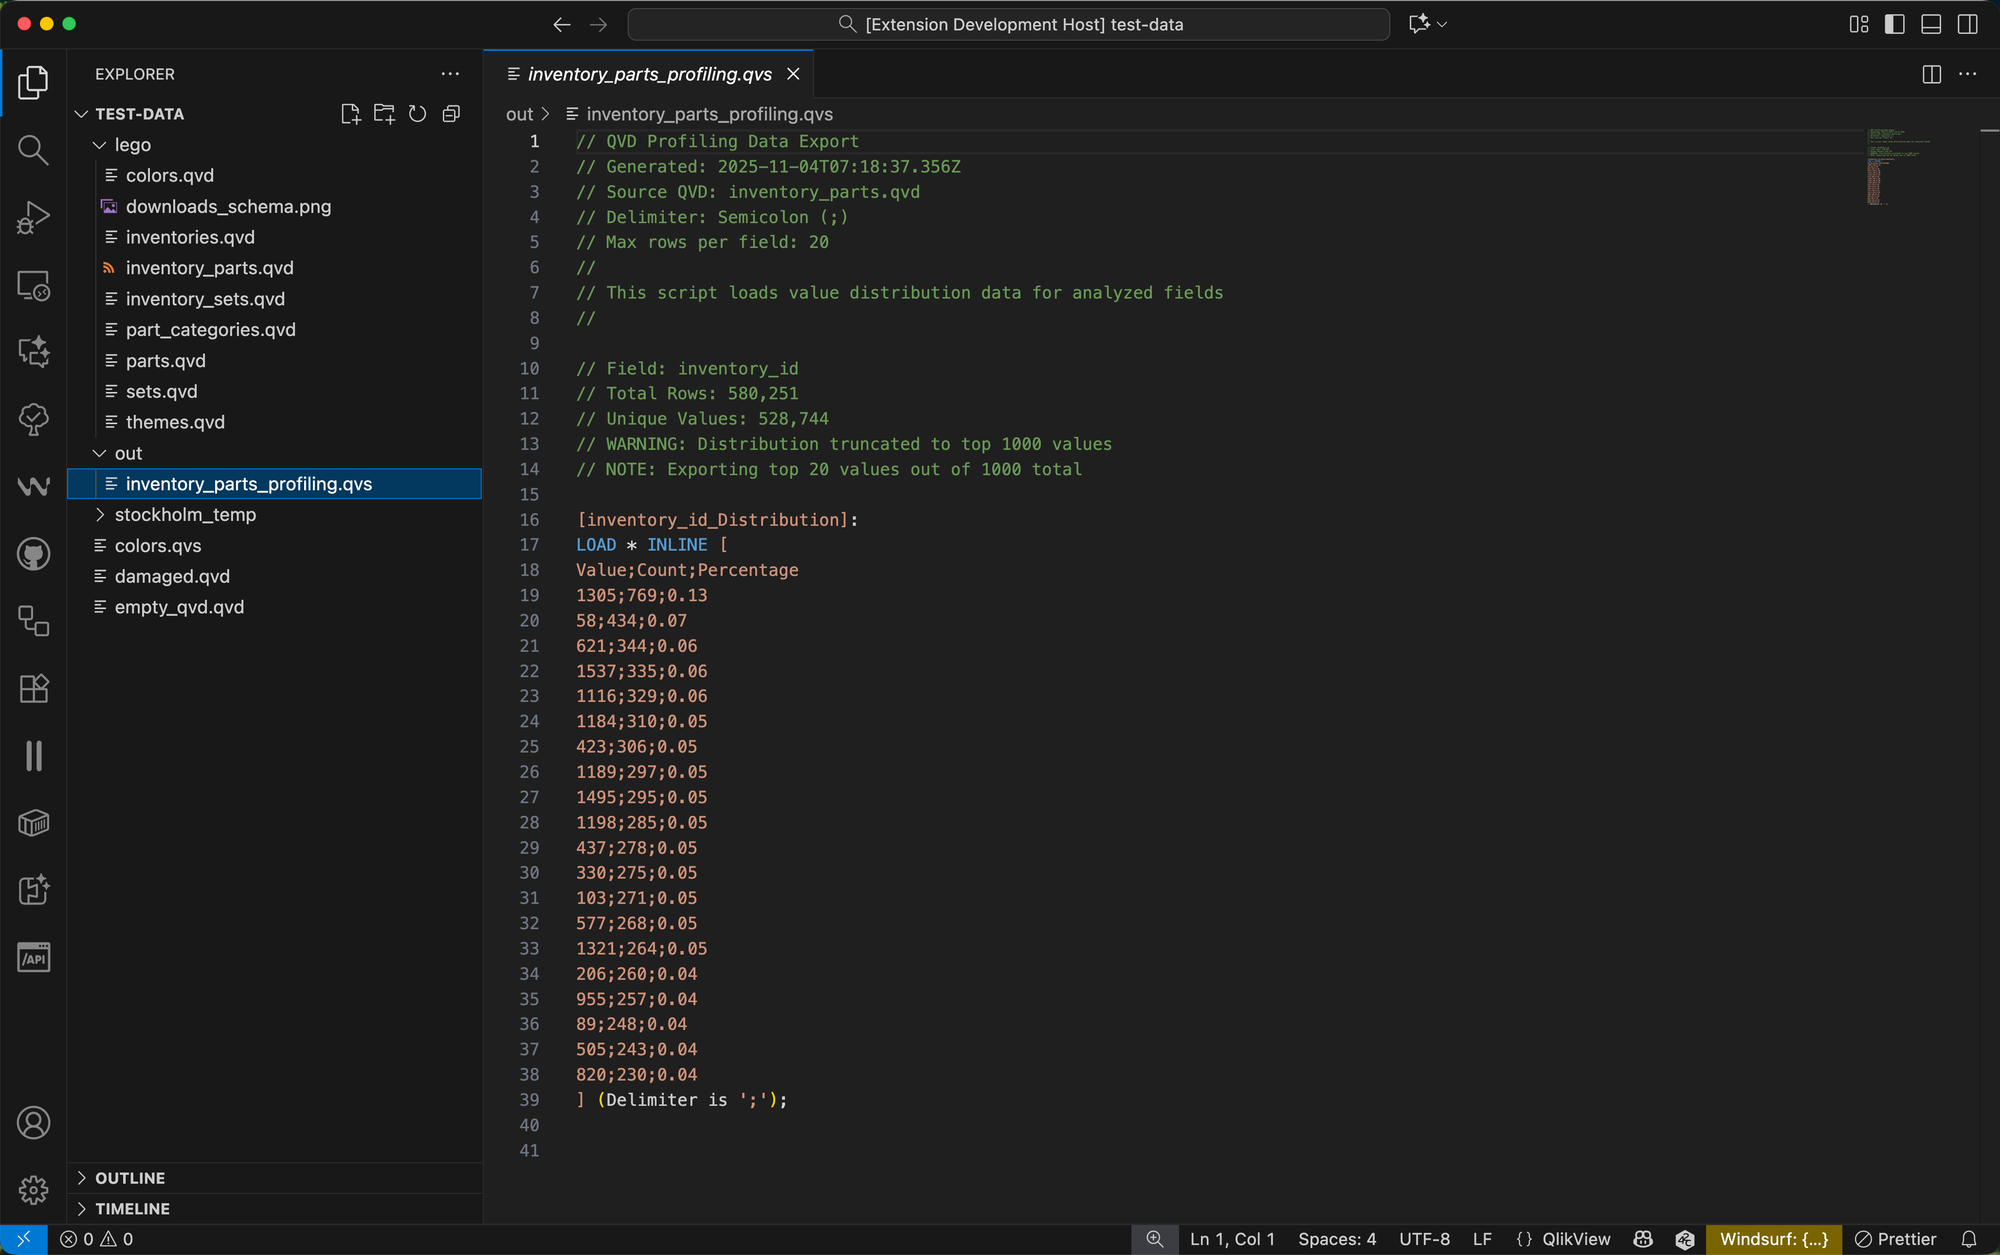
Task: Collapse the lego folder
Action: (x=132, y=145)
